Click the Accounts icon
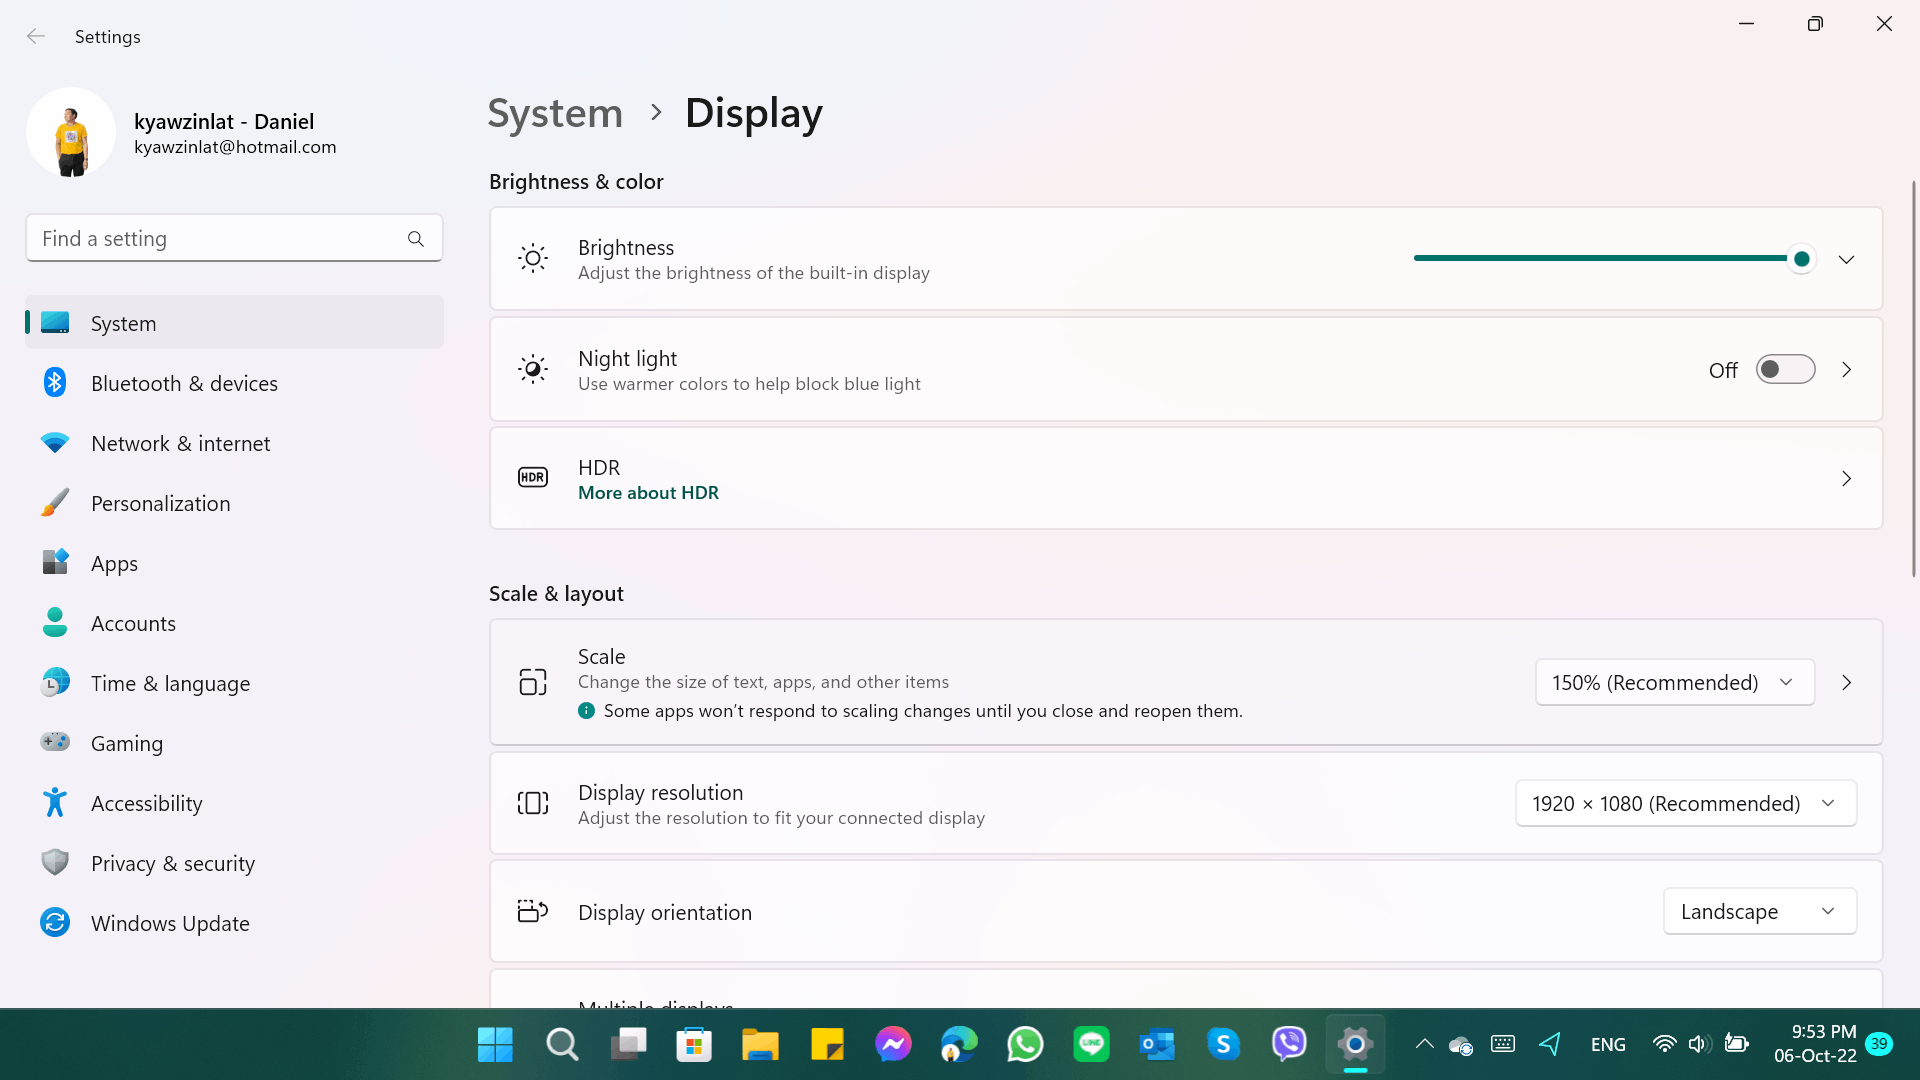The height and width of the screenshot is (1080, 1920). [54, 622]
